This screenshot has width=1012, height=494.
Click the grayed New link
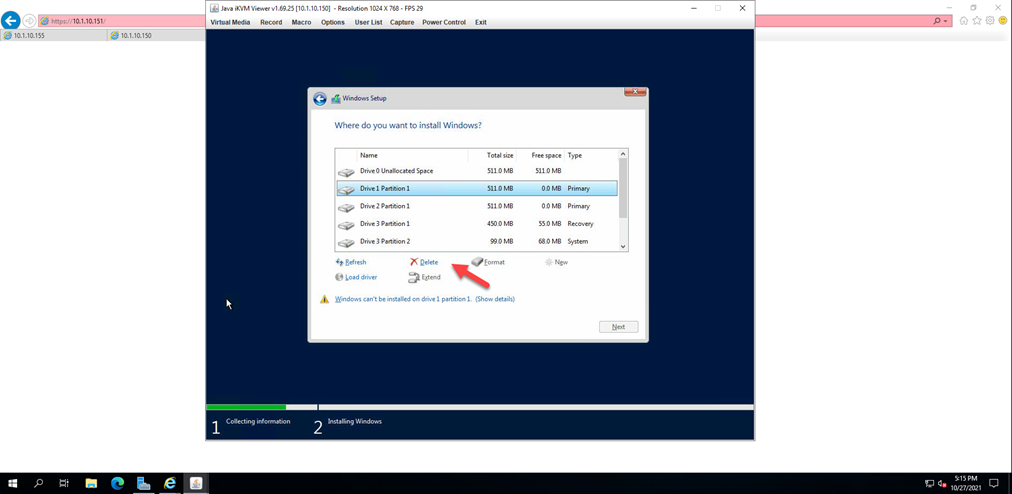click(562, 262)
